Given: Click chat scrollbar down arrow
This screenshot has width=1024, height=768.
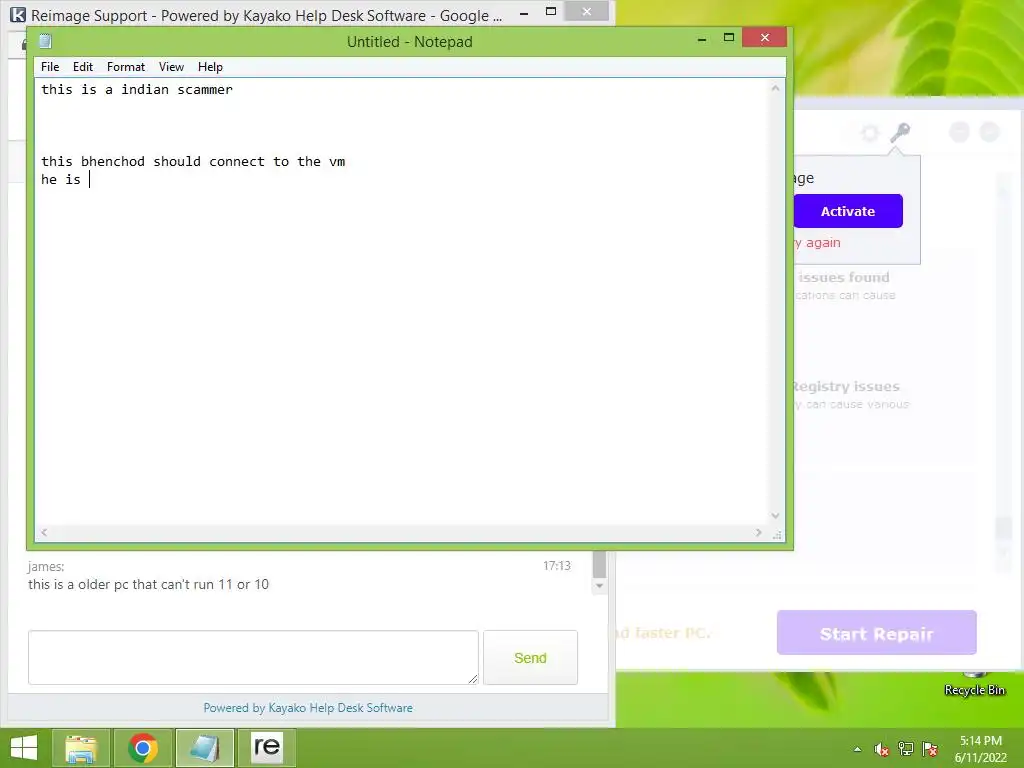Looking at the screenshot, I should (x=600, y=586).
